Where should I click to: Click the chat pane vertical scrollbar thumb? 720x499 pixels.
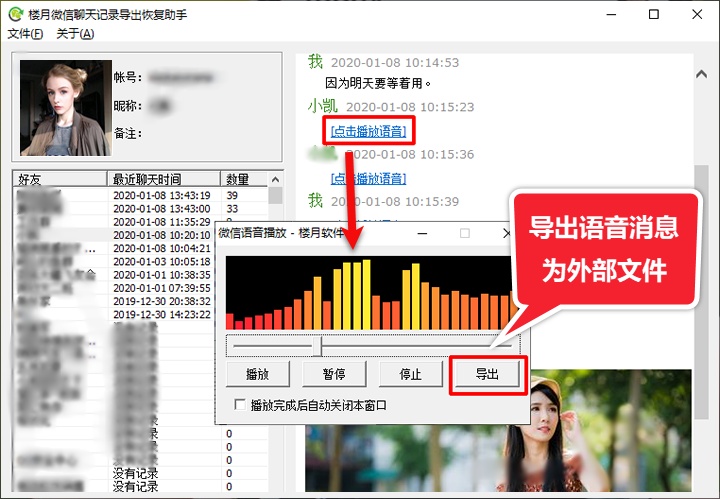[701, 292]
